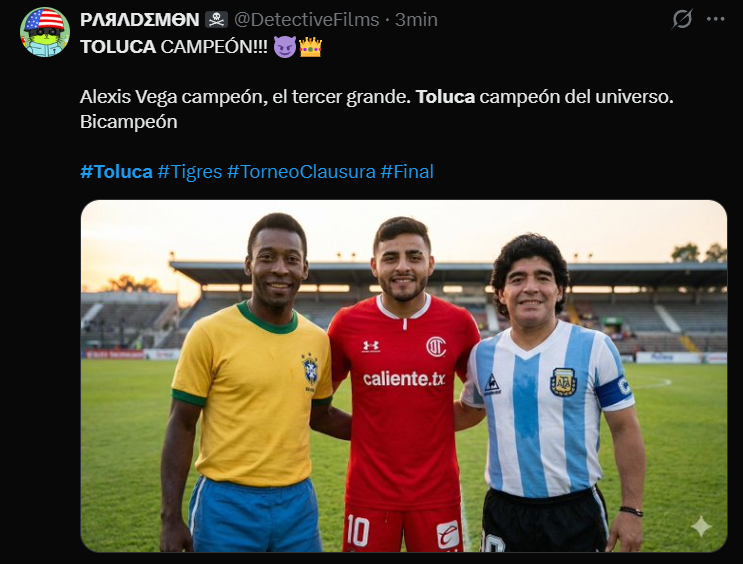Click the pirate flag emoji beside username
743x564 pixels.
[x=216, y=20]
